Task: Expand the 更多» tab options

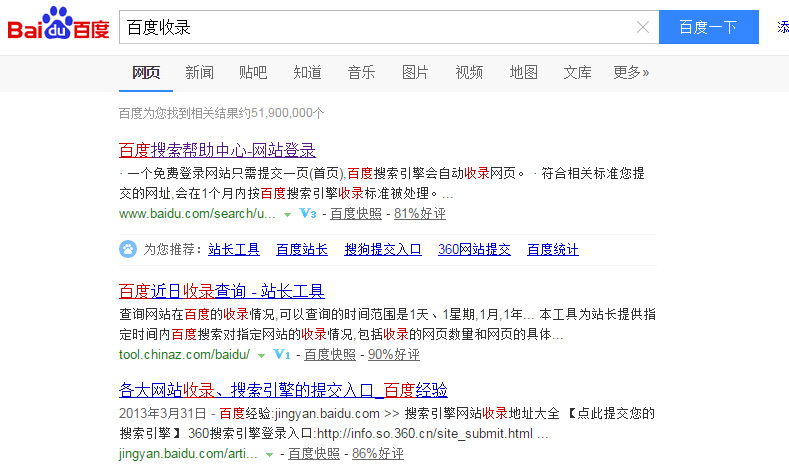Action: (631, 72)
